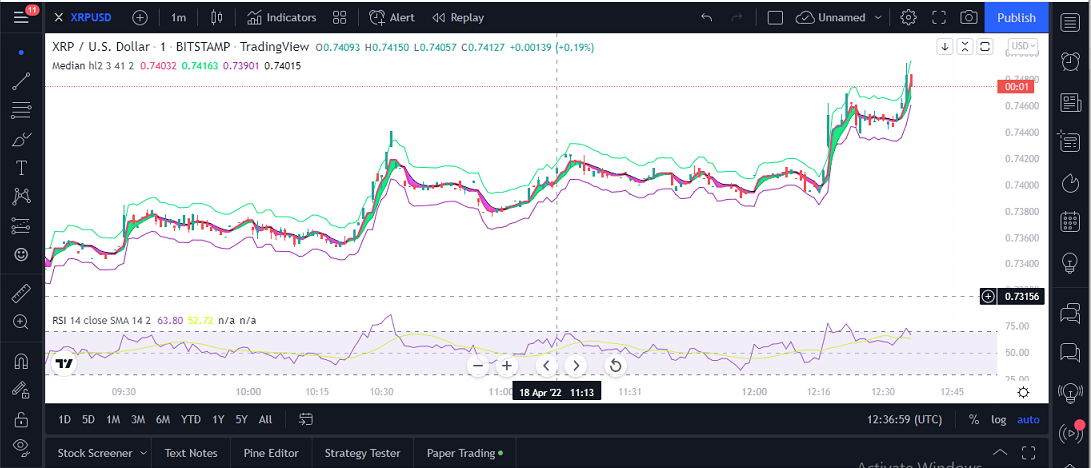Select the All time range
The height and width of the screenshot is (468, 1091).
point(265,419)
